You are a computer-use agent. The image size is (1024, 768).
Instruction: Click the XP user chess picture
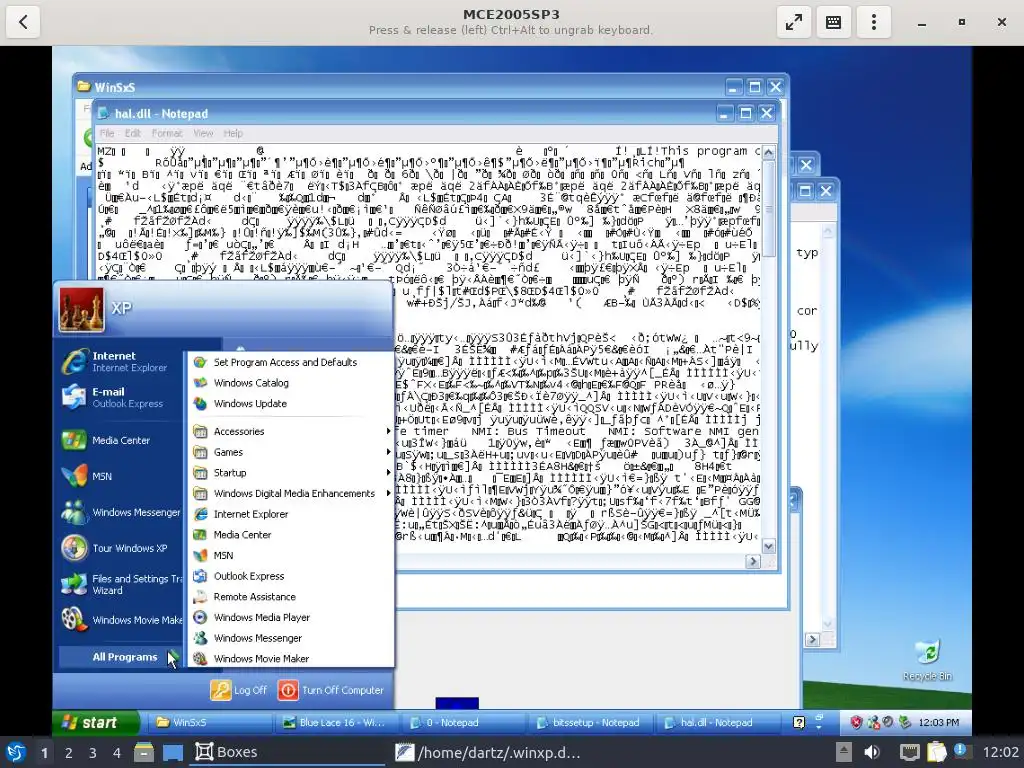coord(82,310)
